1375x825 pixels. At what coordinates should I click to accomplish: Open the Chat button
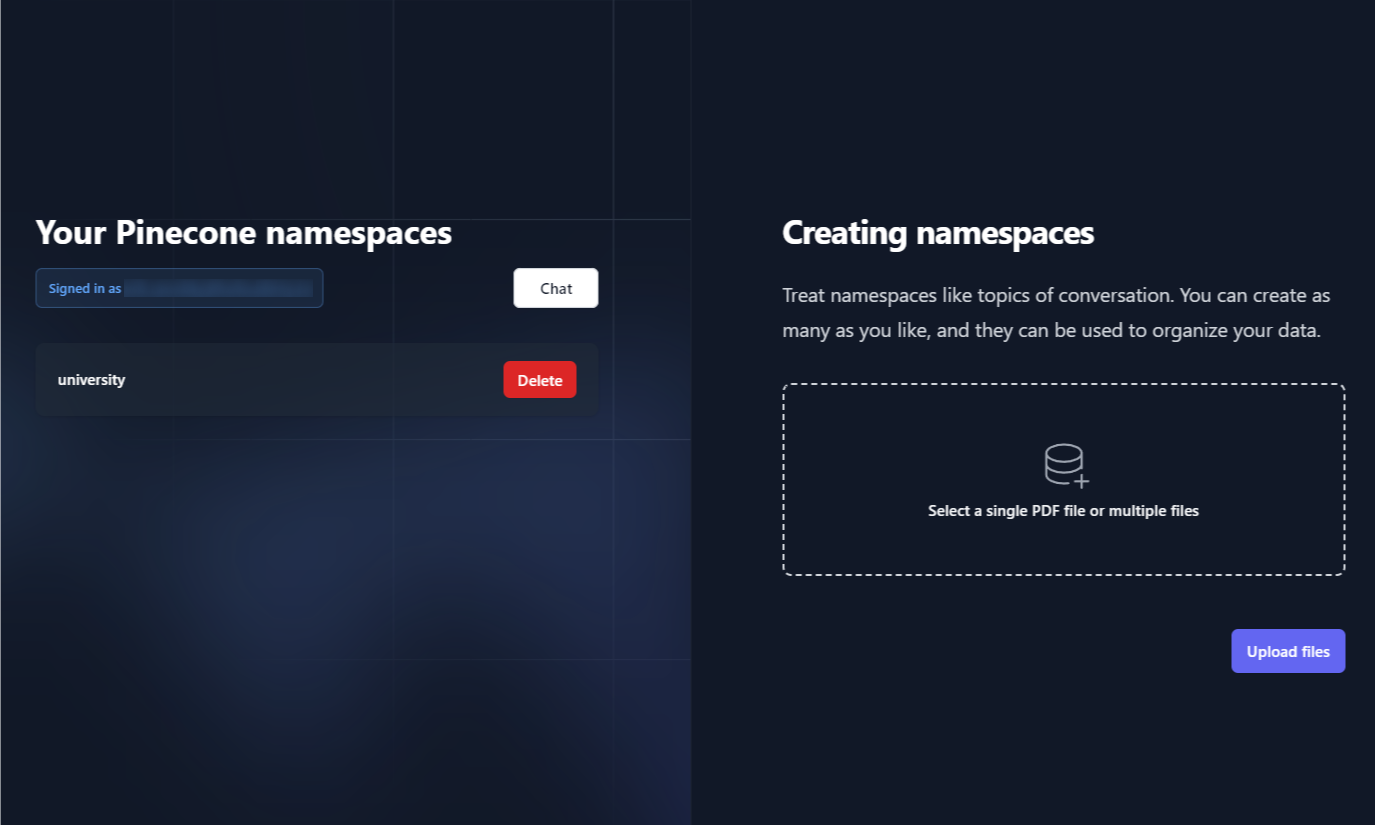point(556,288)
